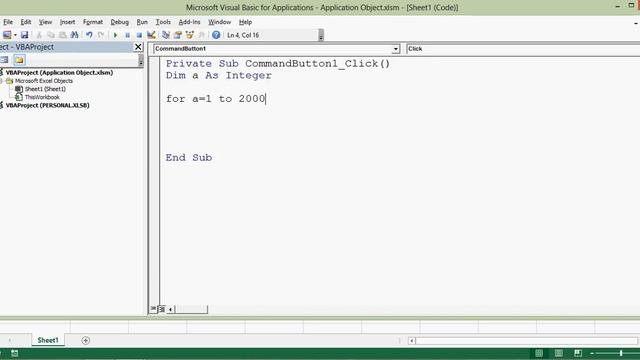640x360 pixels.
Task: Switch to Page Layout view in status bar
Action: [558, 353]
